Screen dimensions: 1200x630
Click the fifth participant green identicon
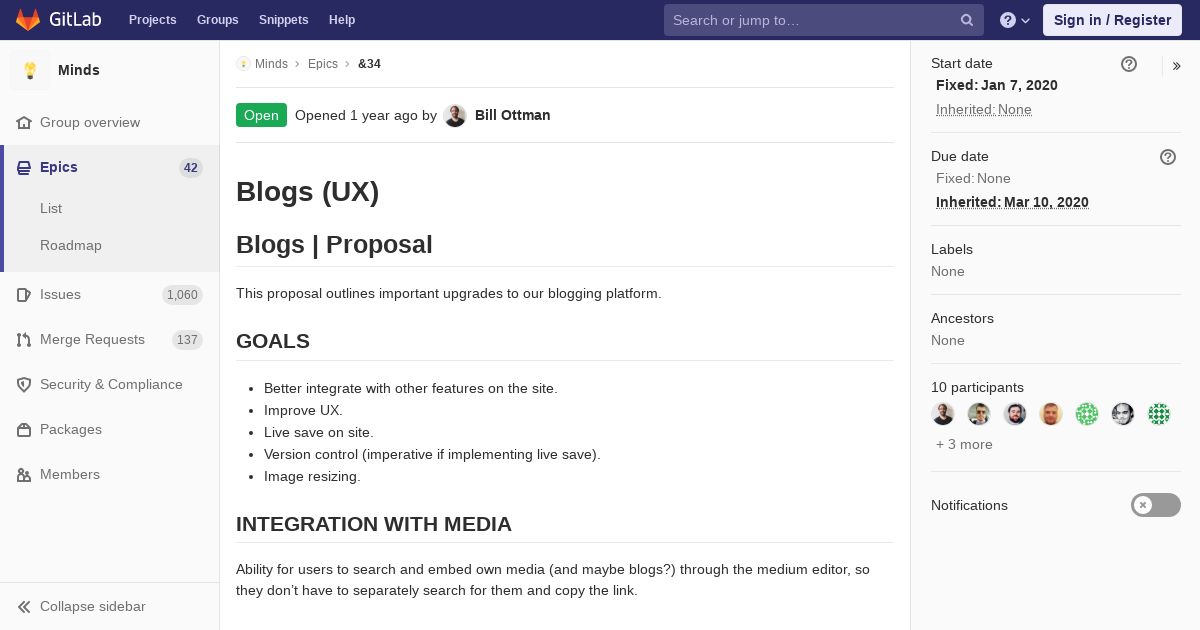coord(1087,414)
